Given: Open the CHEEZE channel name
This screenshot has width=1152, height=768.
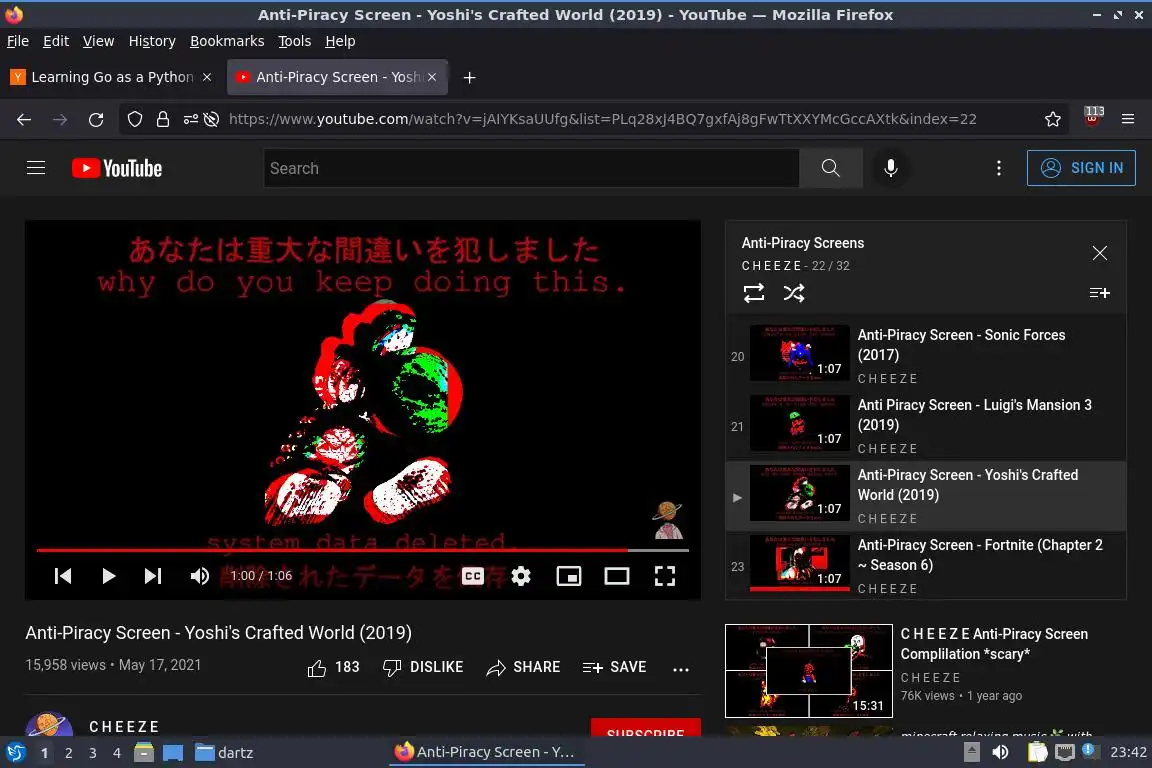Looking at the screenshot, I should 124,727.
